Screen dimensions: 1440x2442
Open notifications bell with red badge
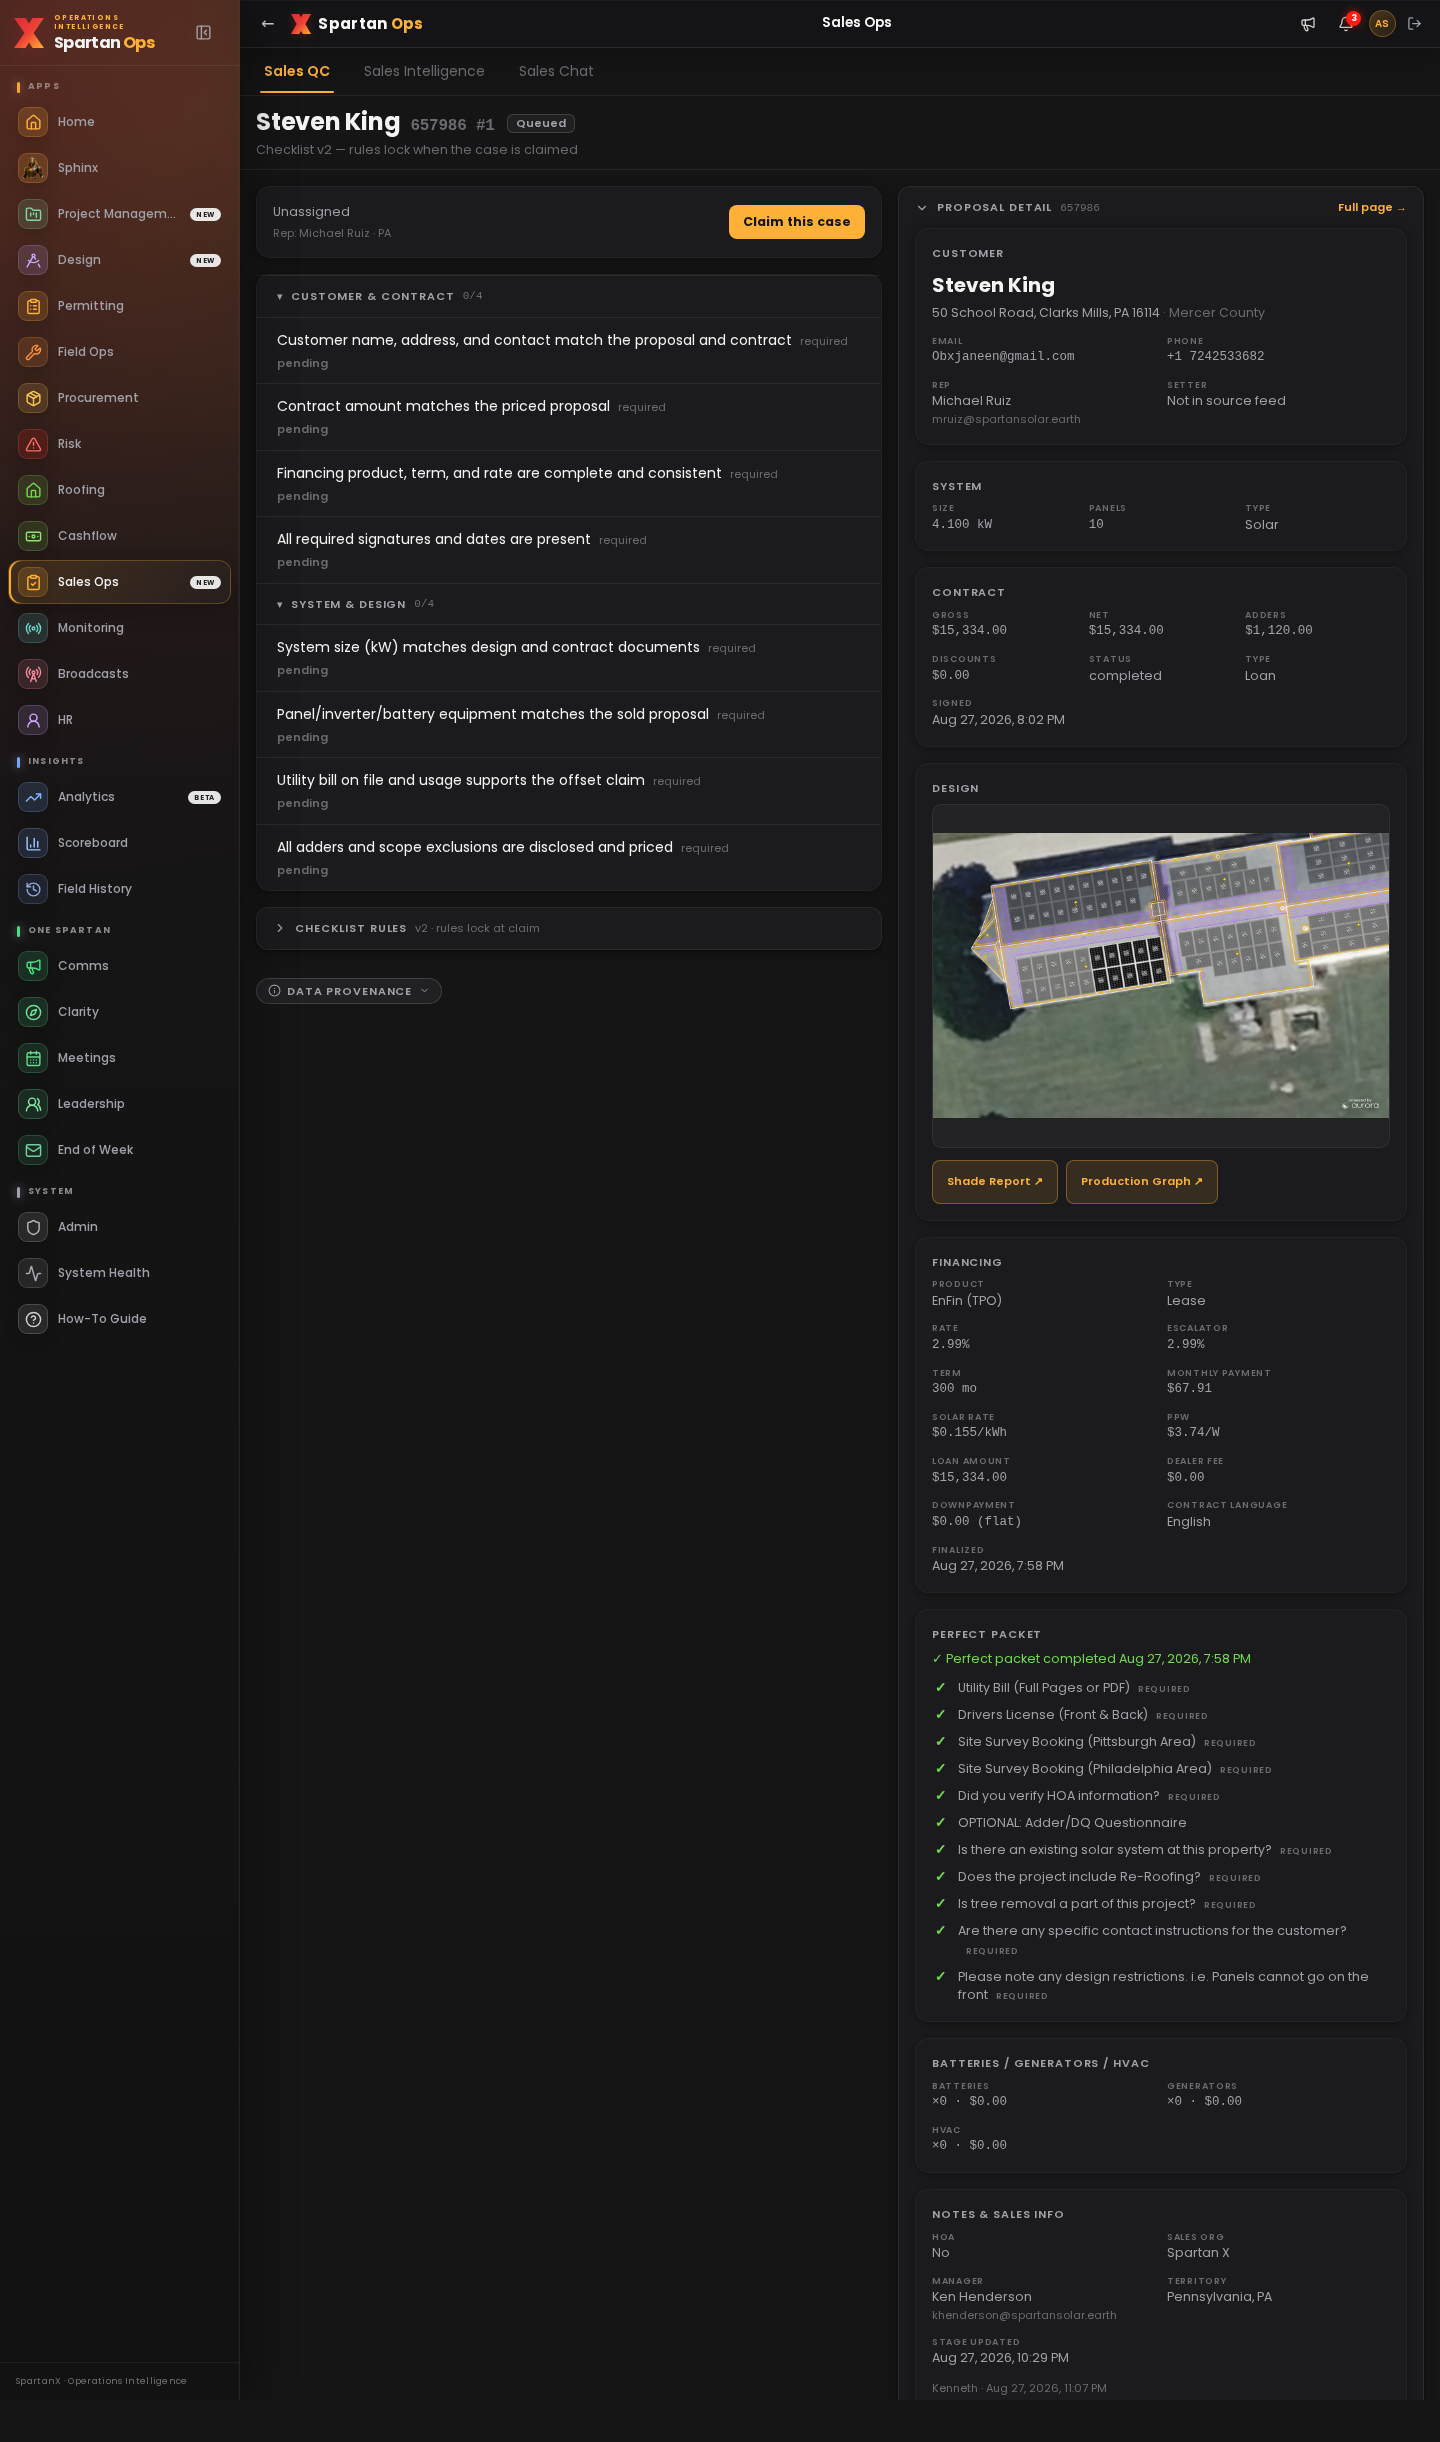pyautogui.click(x=1346, y=23)
